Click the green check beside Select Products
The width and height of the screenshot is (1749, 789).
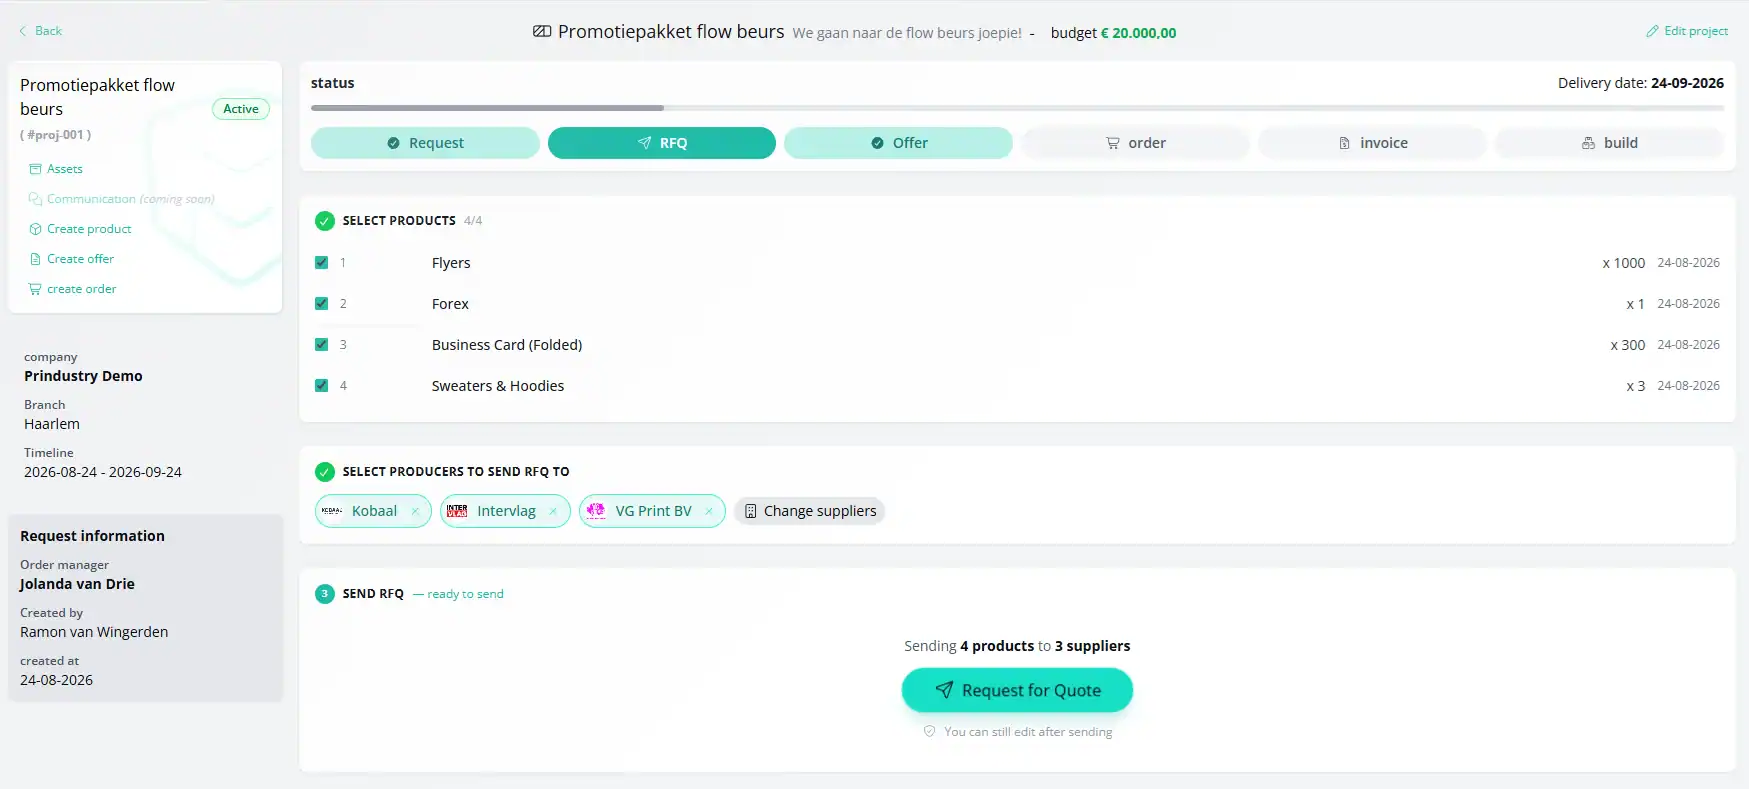coord(325,221)
